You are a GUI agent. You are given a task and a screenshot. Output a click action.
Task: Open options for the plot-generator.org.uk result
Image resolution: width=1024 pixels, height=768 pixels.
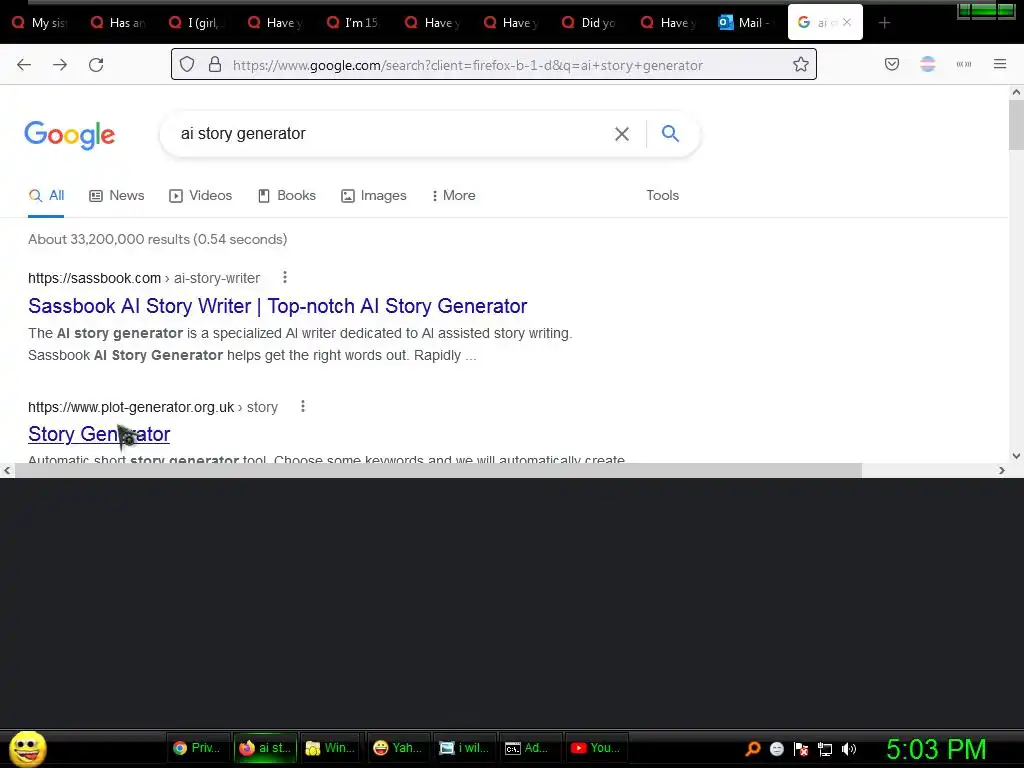pyautogui.click(x=303, y=406)
